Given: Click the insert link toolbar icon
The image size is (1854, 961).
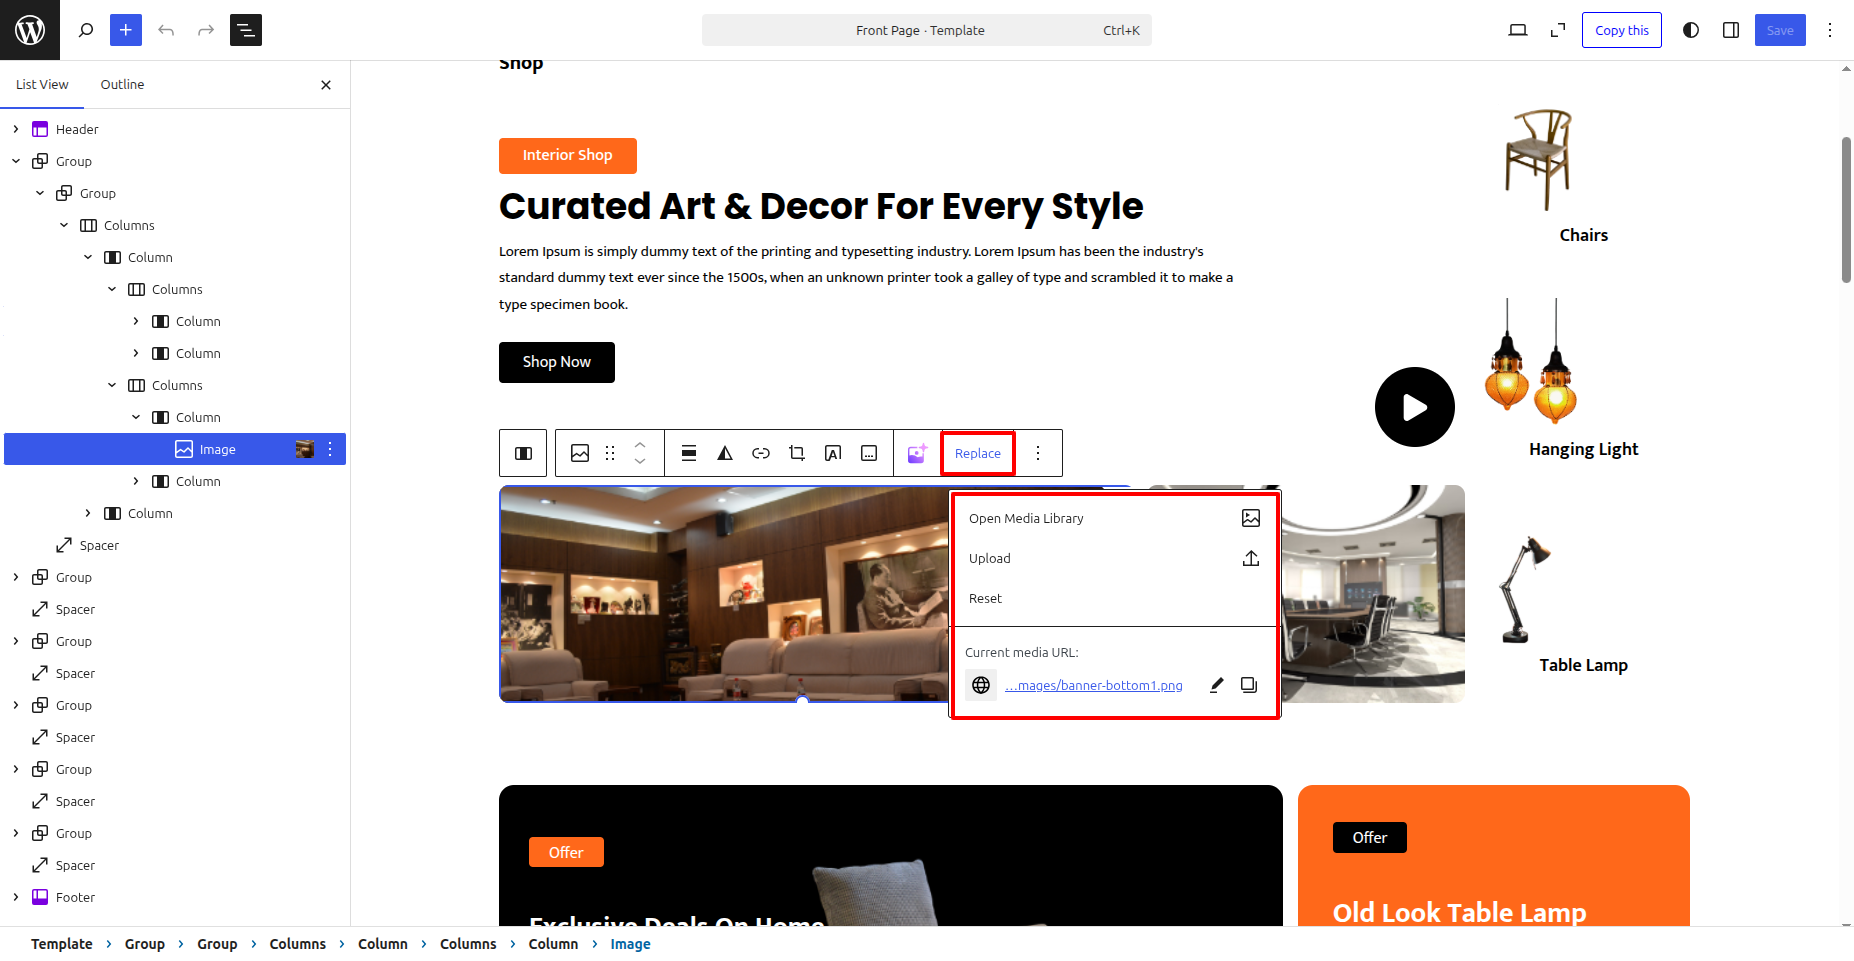Looking at the screenshot, I should point(761,453).
